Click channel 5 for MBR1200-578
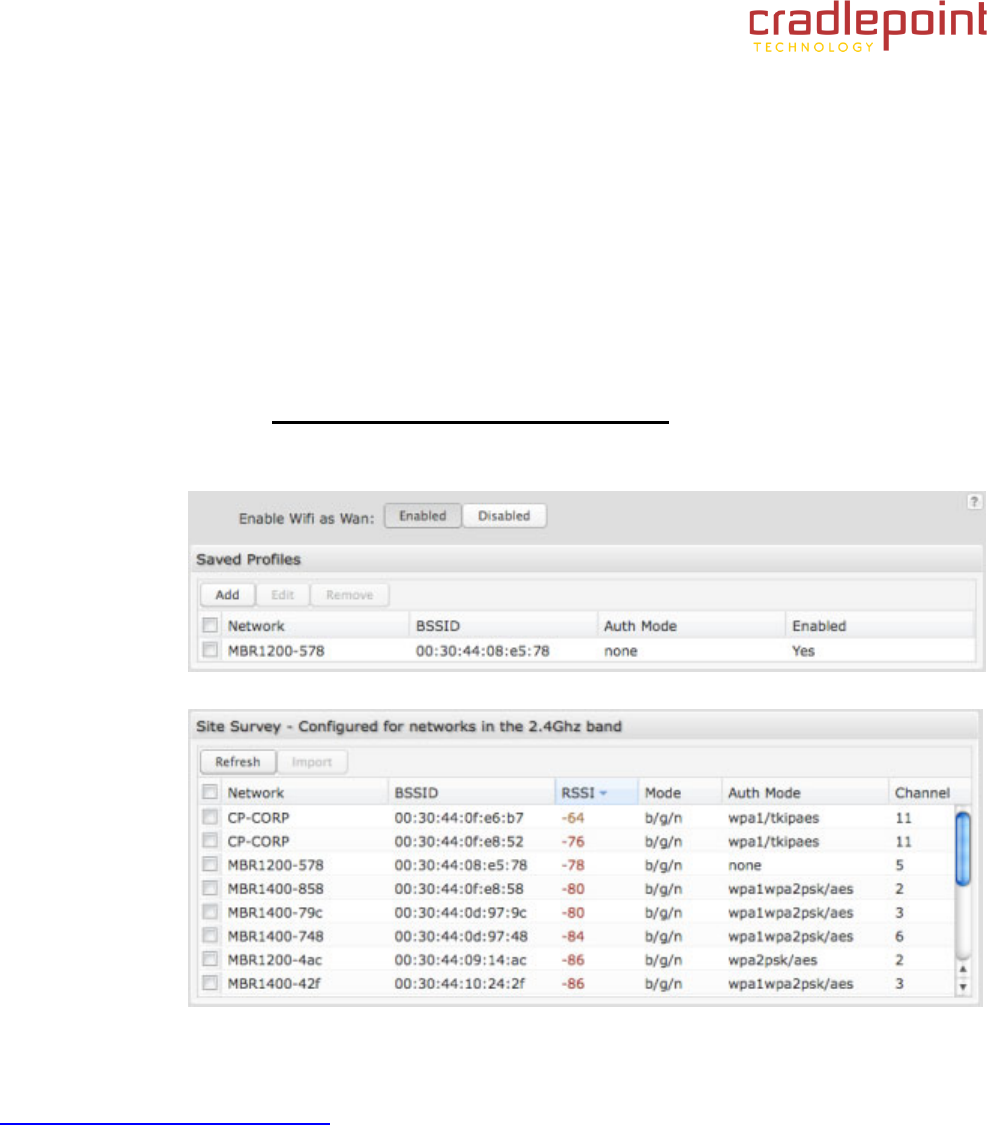 pyautogui.click(x=899, y=865)
